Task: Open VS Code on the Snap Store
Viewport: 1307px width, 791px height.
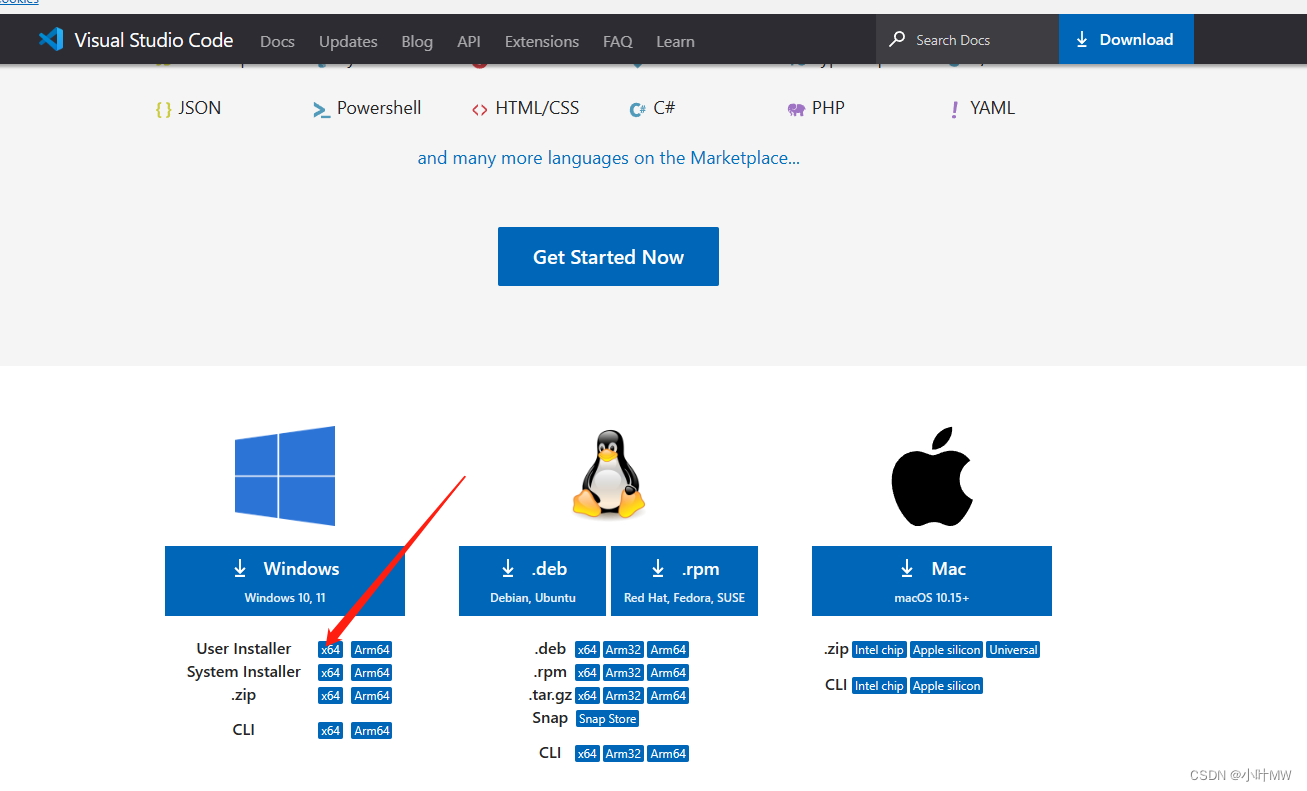Action: [607, 718]
